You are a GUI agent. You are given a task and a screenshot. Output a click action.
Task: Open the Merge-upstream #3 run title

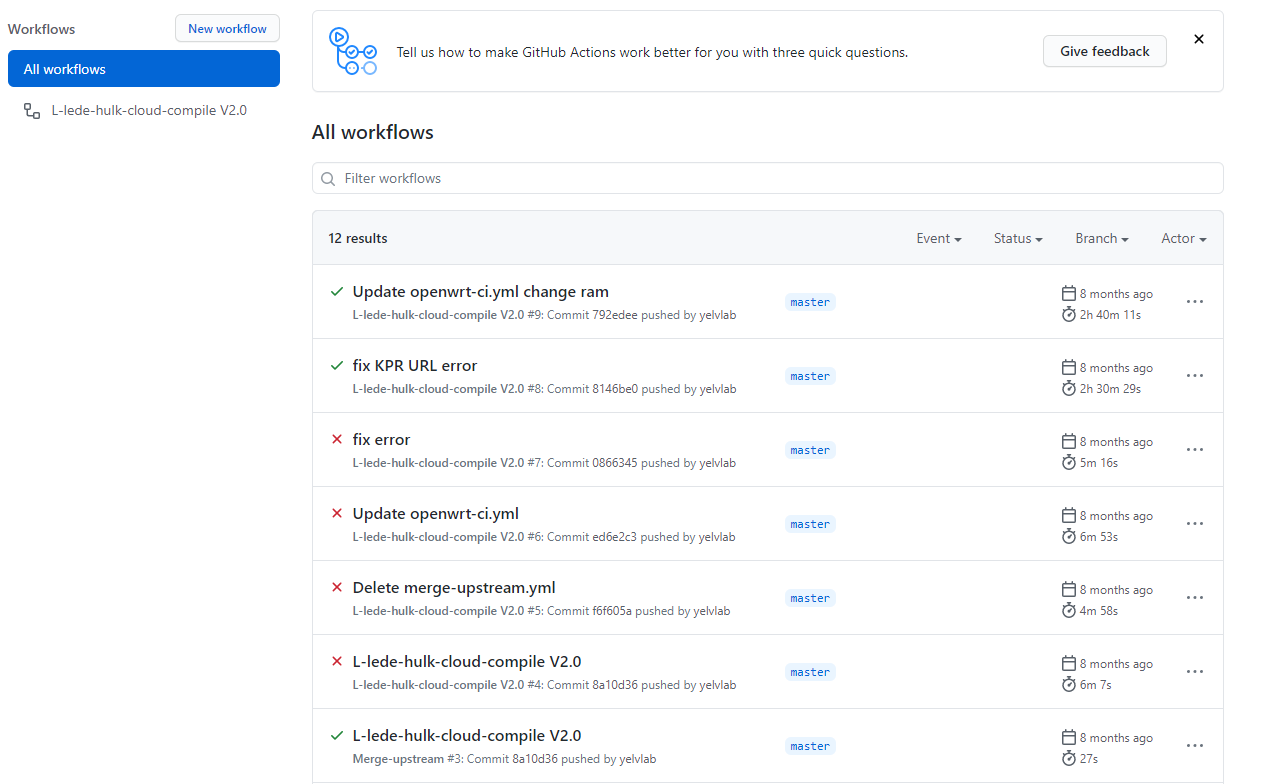(x=467, y=736)
